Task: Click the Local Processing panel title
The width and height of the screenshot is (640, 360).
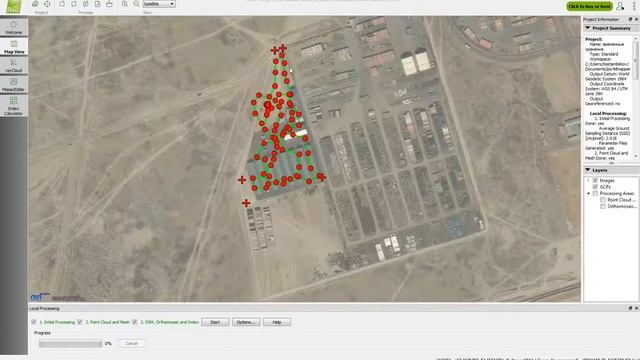Action: (44, 309)
